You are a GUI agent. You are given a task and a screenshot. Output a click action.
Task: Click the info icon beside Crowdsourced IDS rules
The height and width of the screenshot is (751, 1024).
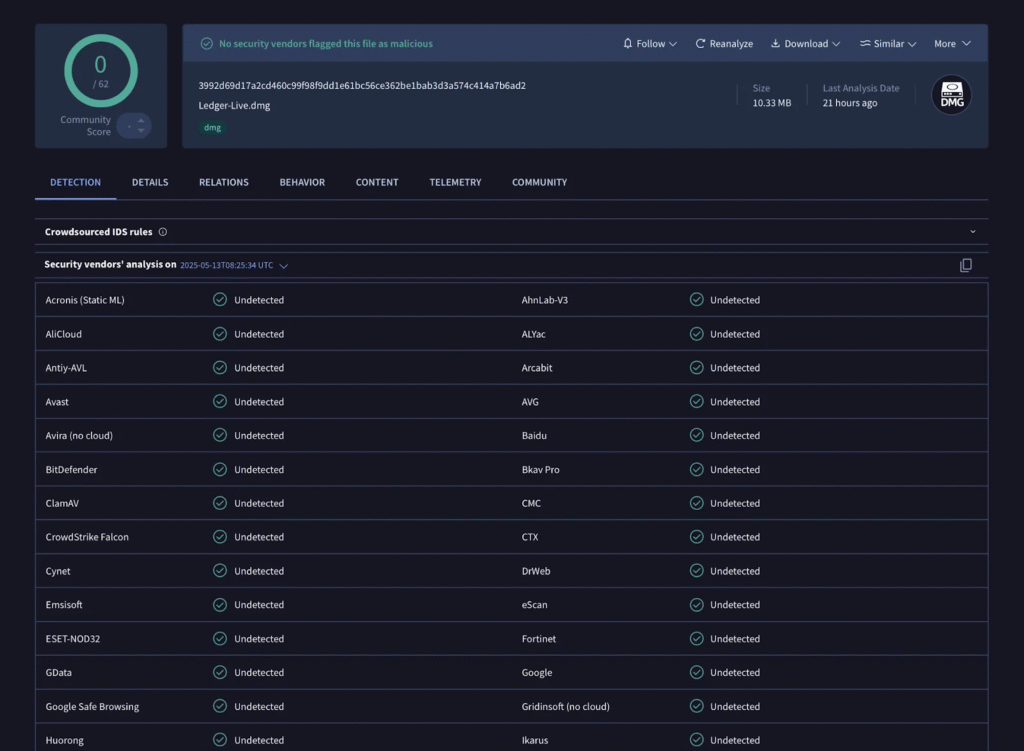[x=163, y=232]
